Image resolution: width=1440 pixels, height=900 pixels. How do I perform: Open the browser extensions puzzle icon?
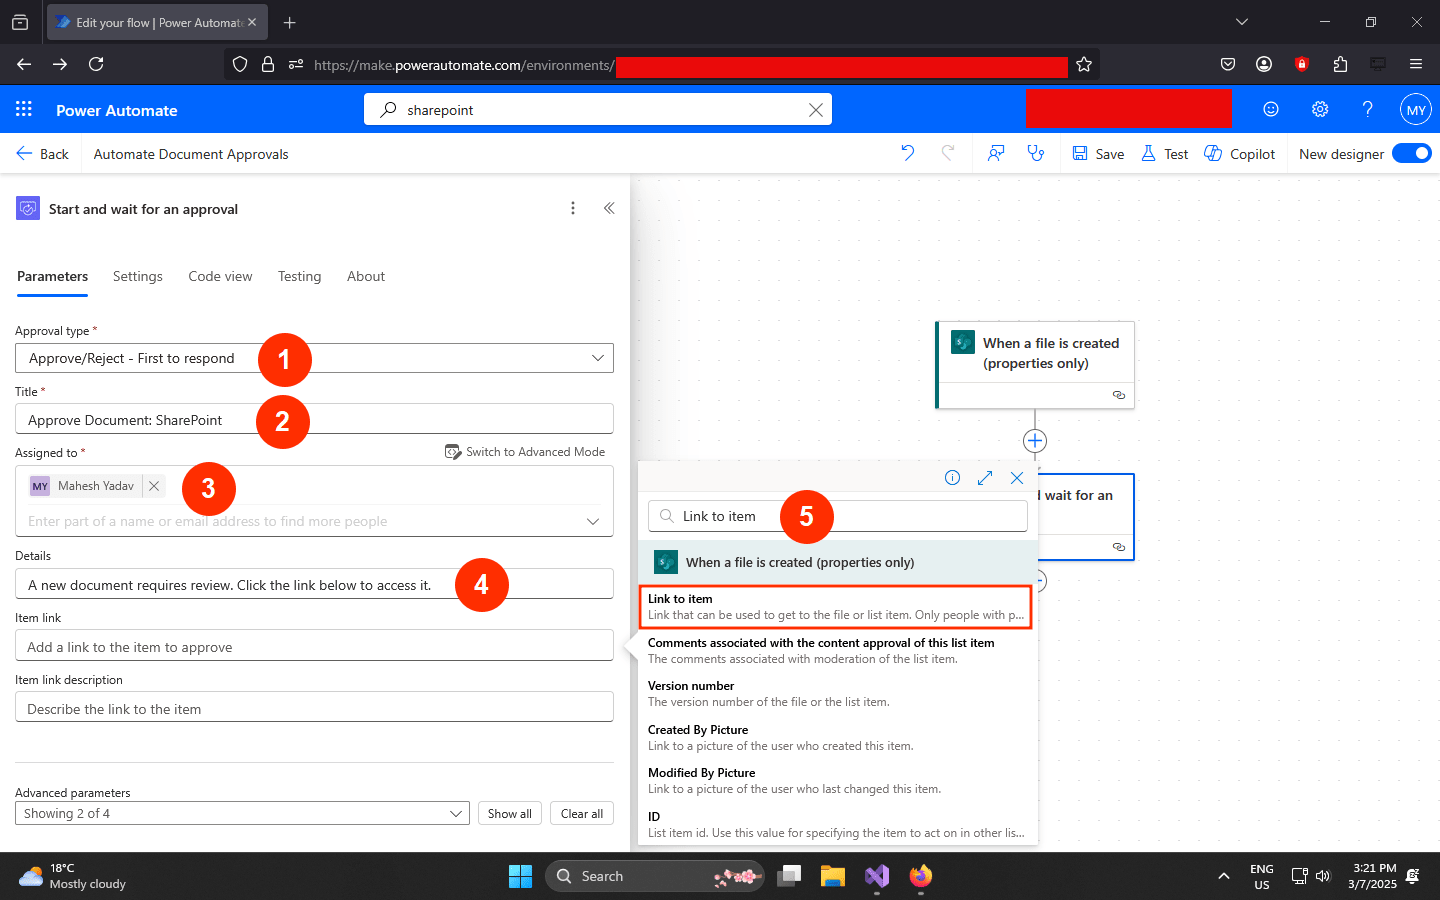1340,64
